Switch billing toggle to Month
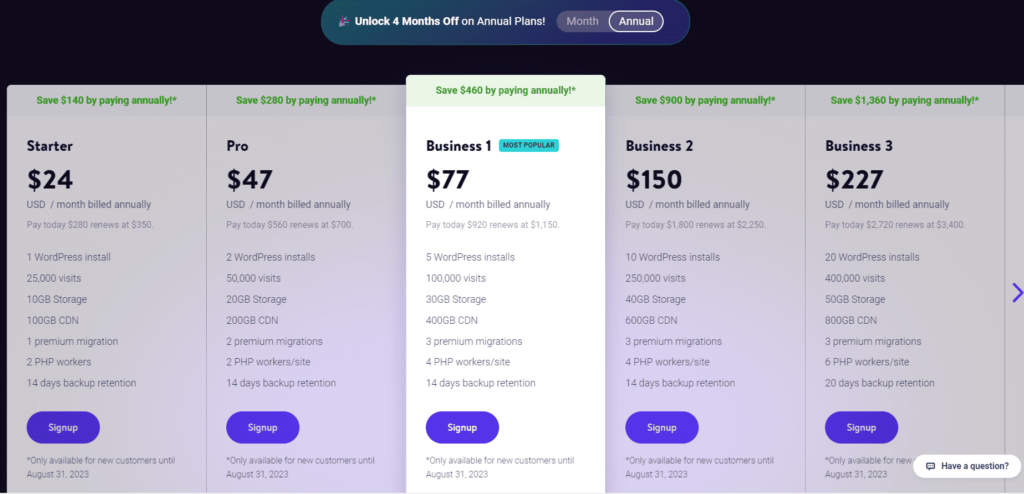The width and height of the screenshot is (1024, 494). pyautogui.click(x=582, y=21)
